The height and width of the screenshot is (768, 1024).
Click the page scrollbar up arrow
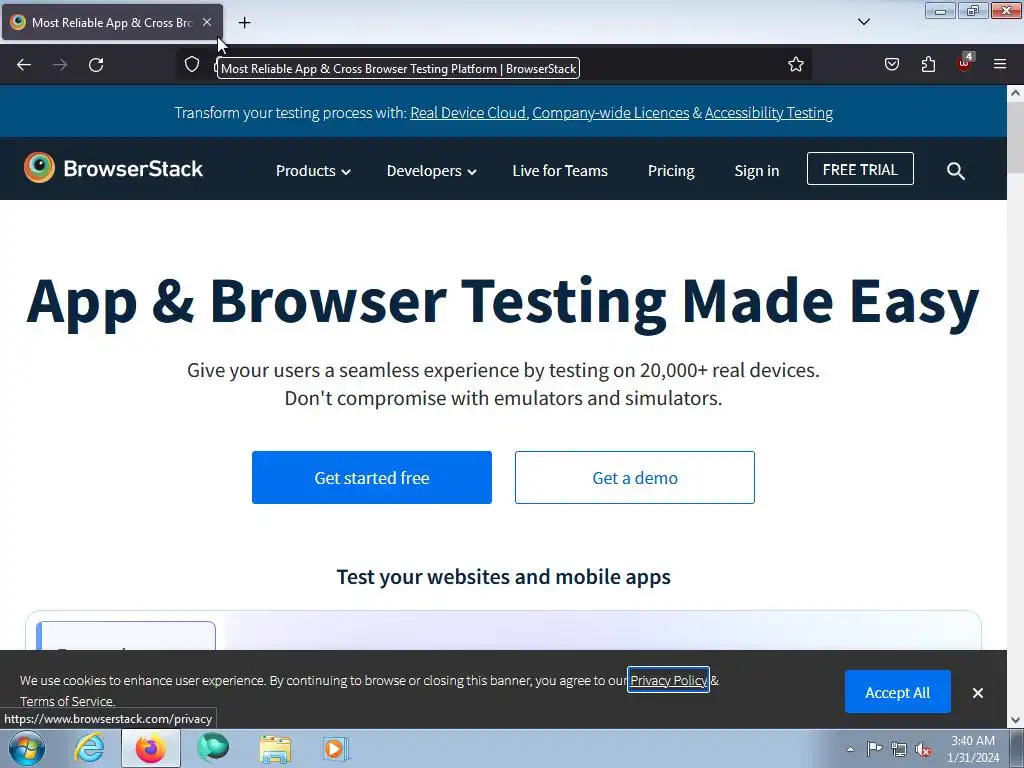(1016, 93)
